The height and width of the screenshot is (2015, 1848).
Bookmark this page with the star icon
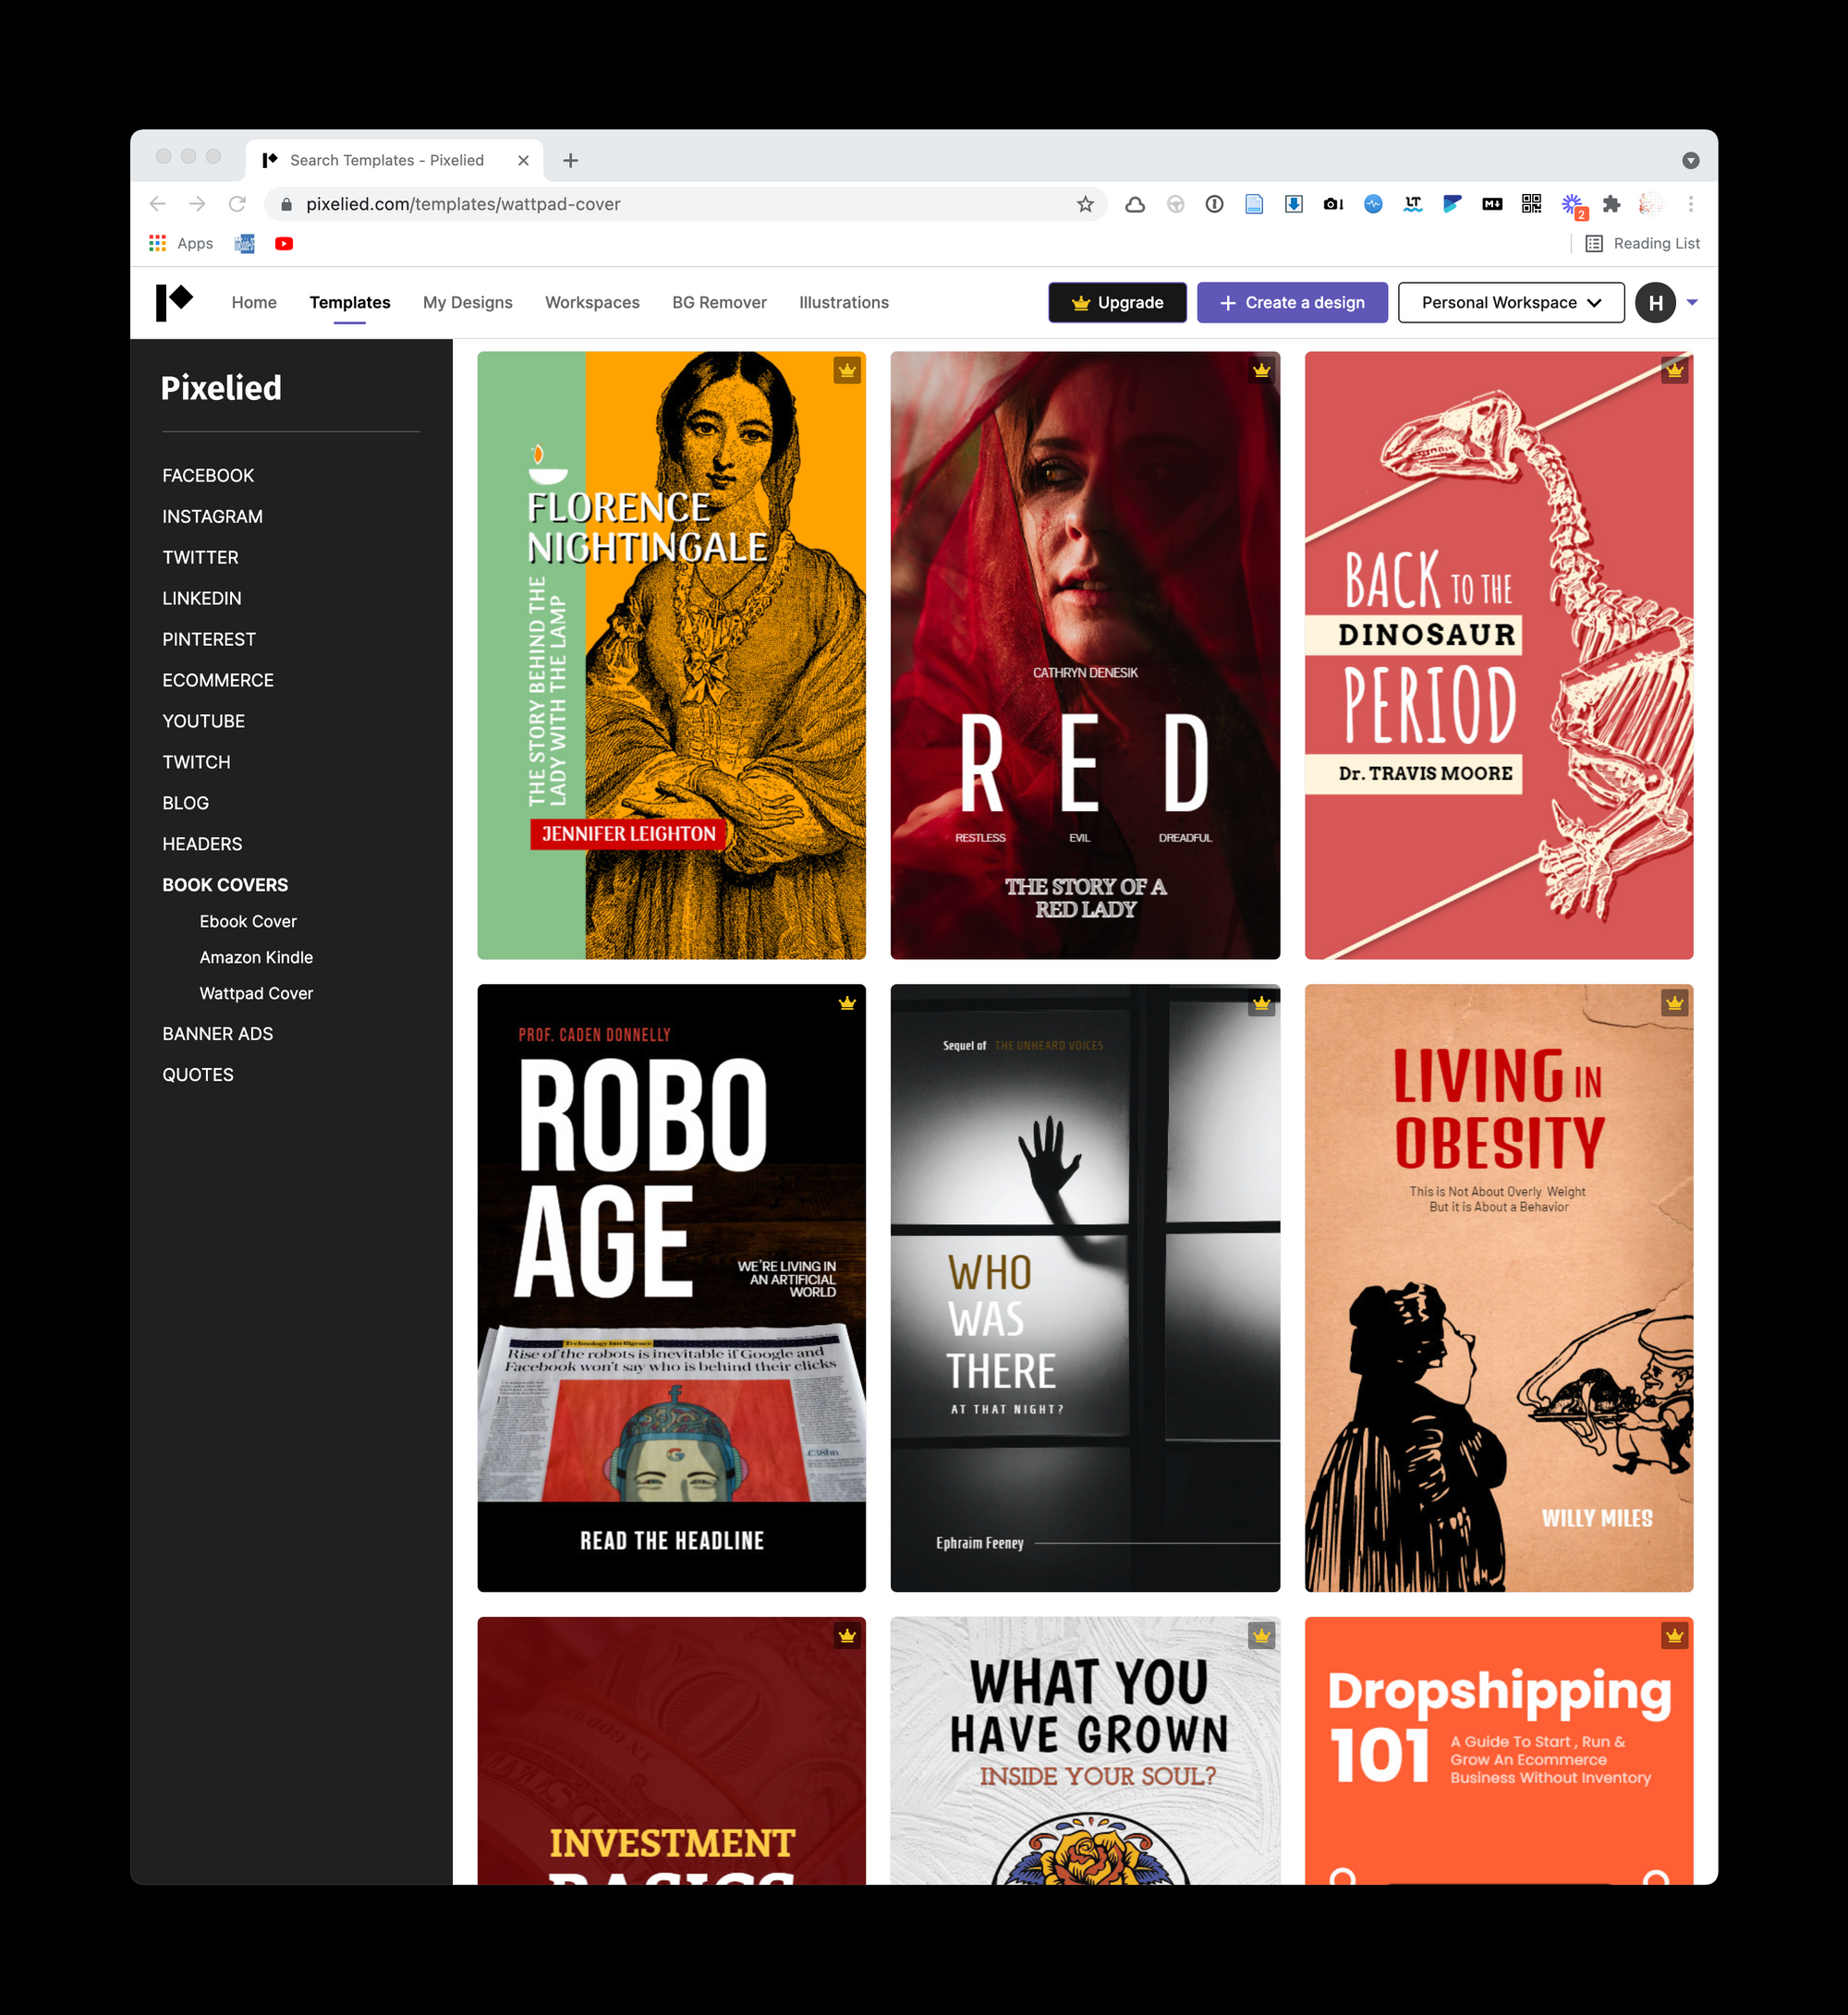point(1085,204)
